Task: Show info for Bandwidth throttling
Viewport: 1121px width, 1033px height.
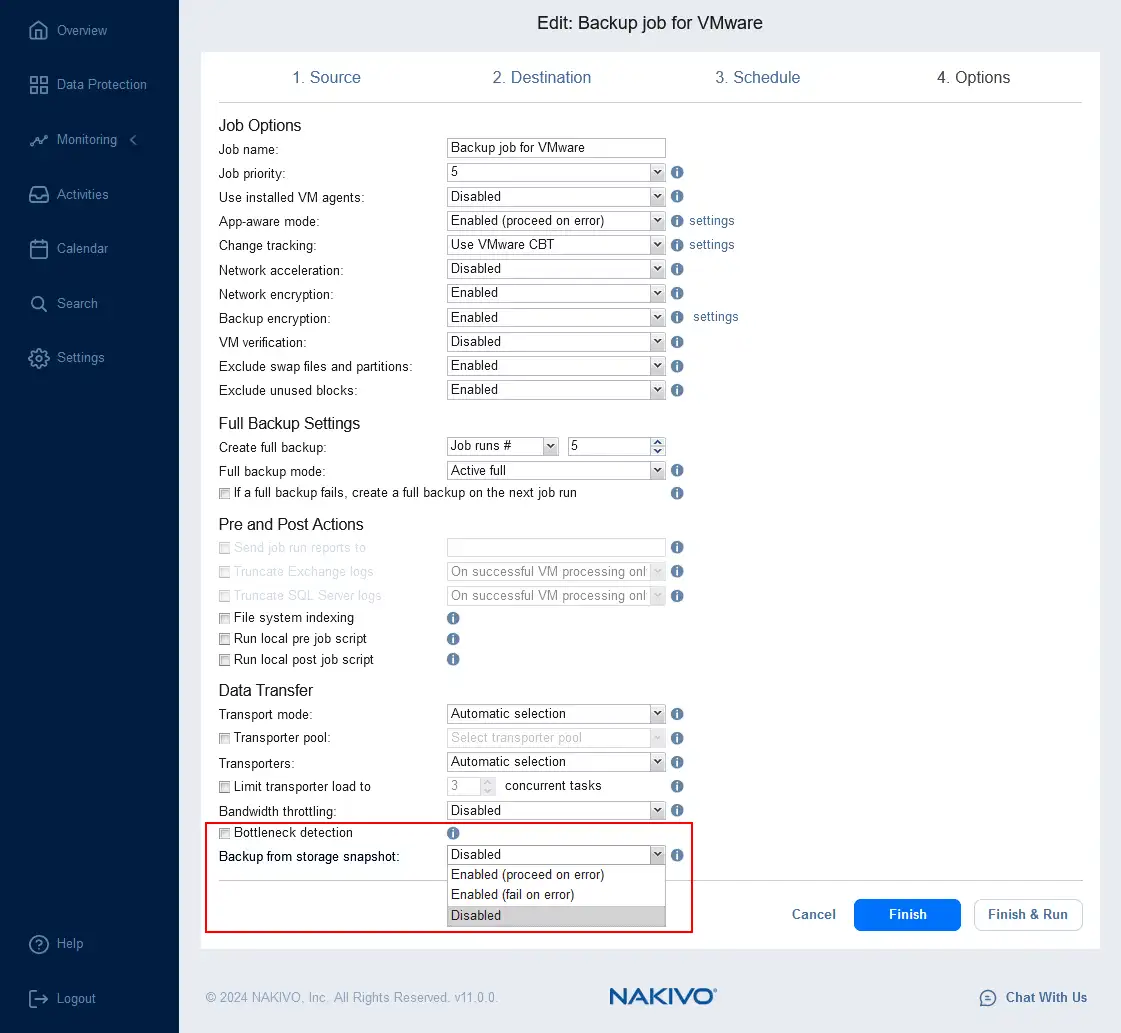Action: coord(677,810)
